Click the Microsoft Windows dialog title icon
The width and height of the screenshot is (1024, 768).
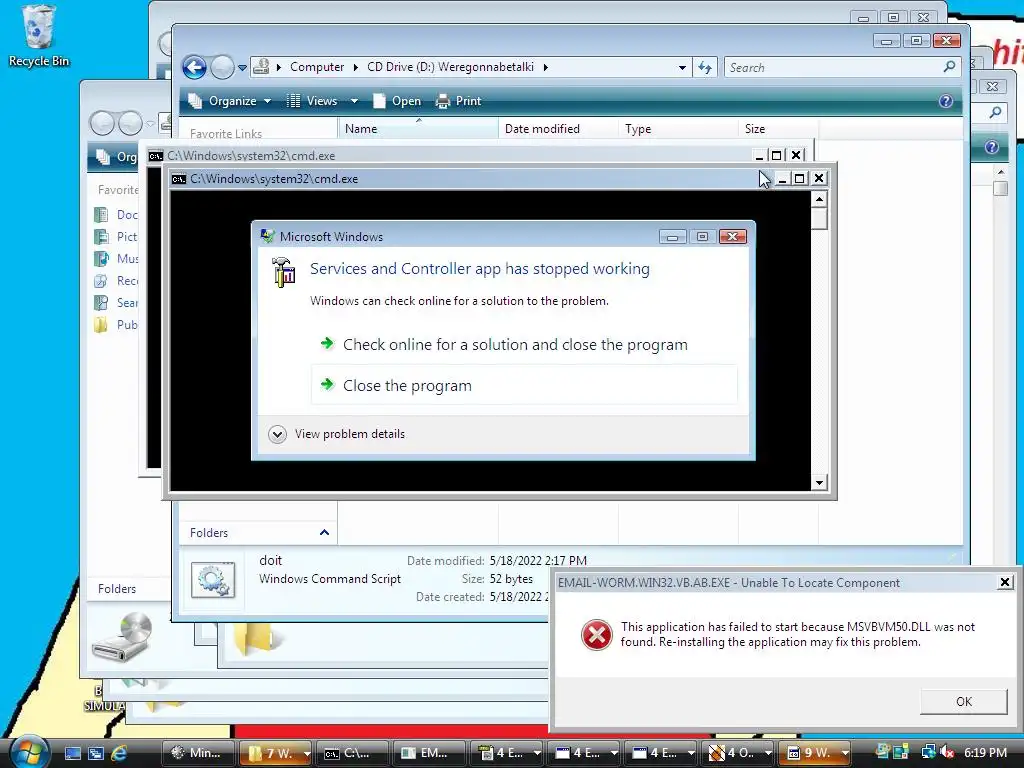pos(267,236)
